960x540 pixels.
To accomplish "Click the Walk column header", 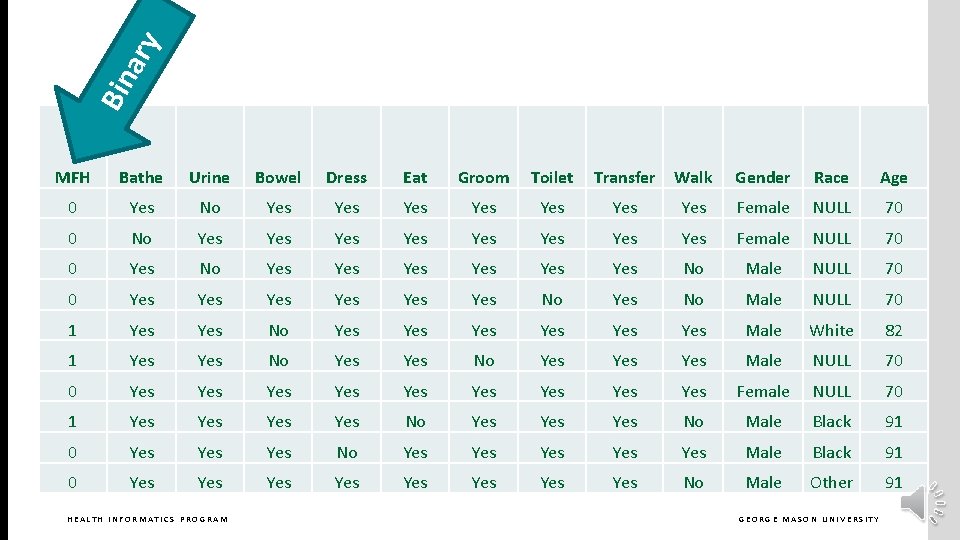I will tap(693, 178).
